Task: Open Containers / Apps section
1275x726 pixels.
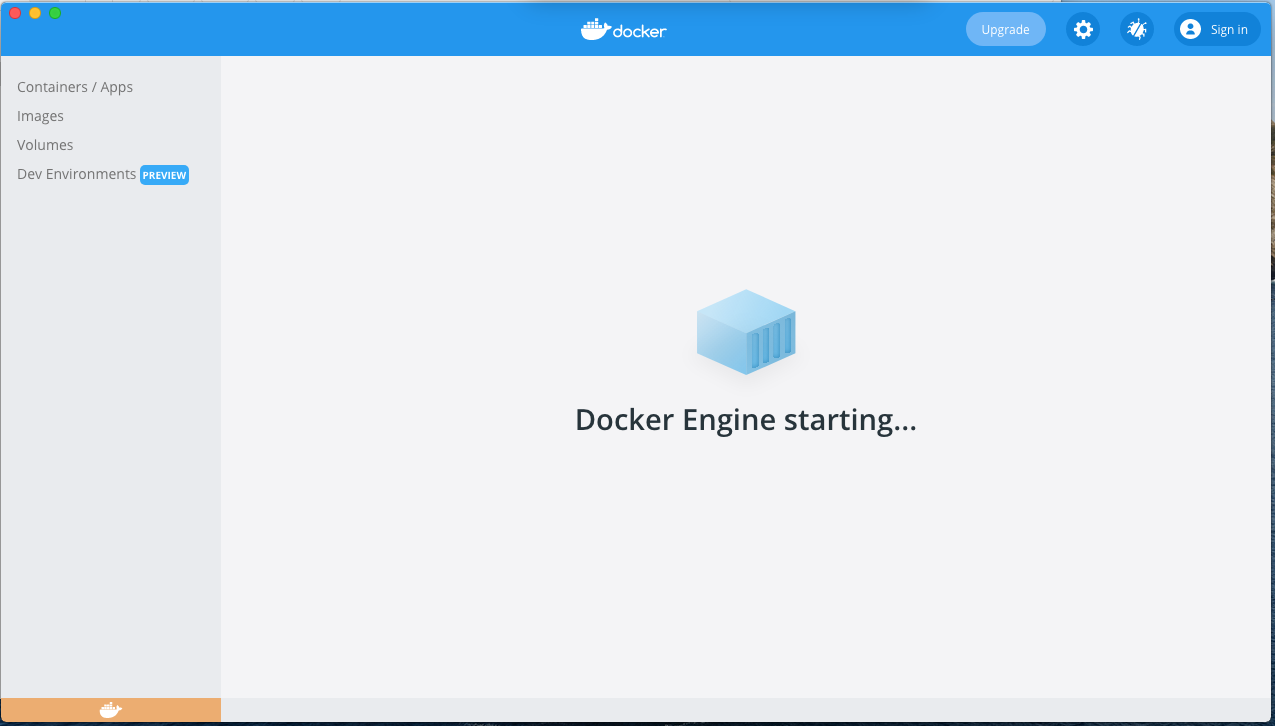Action: [75, 87]
